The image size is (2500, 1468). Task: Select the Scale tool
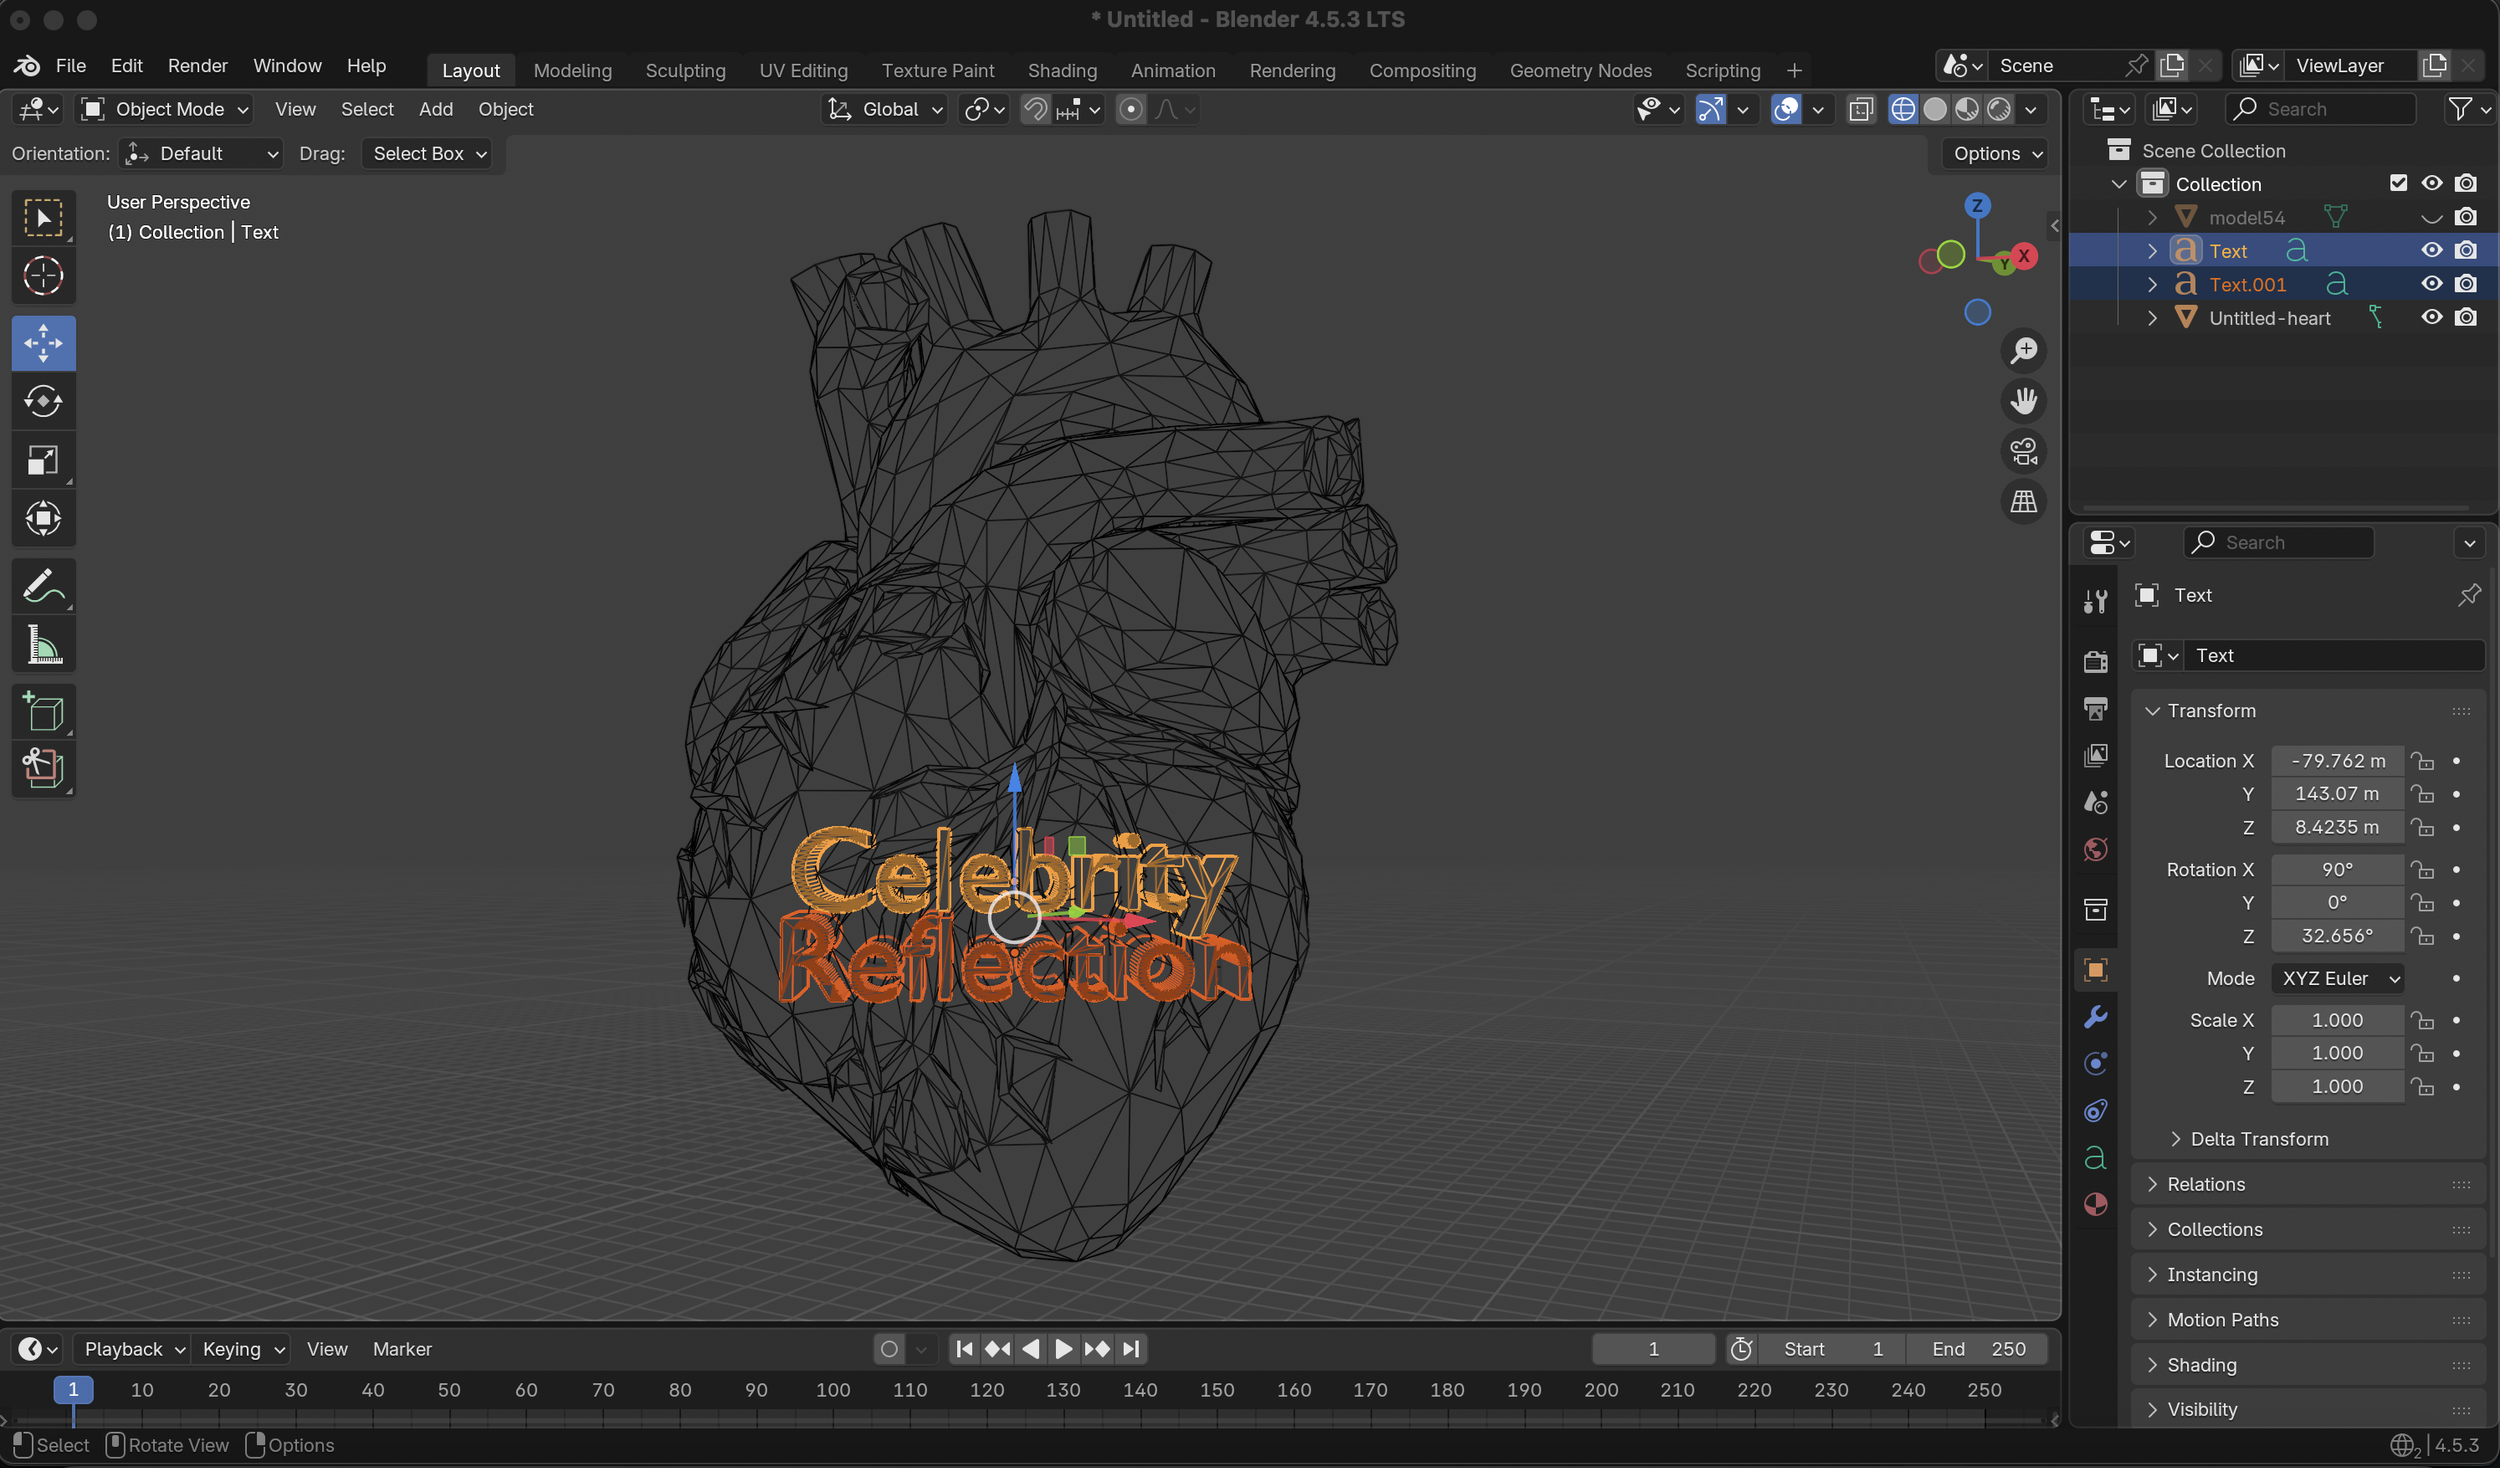click(43, 460)
